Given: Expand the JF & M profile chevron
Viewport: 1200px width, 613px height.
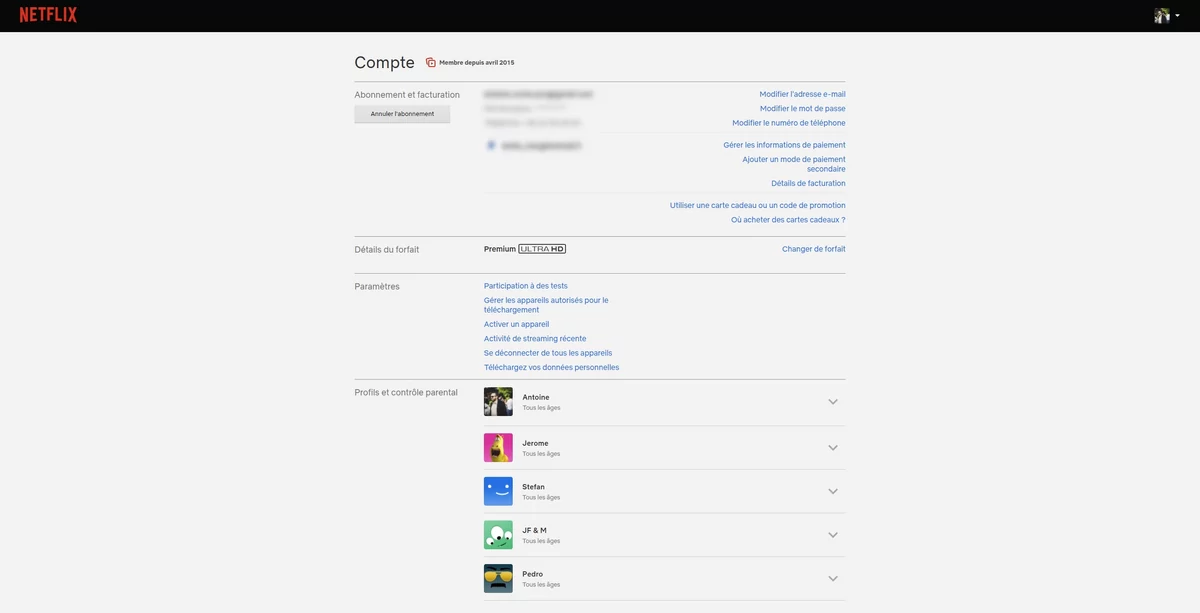Looking at the screenshot, I should (x=833, y=535).
